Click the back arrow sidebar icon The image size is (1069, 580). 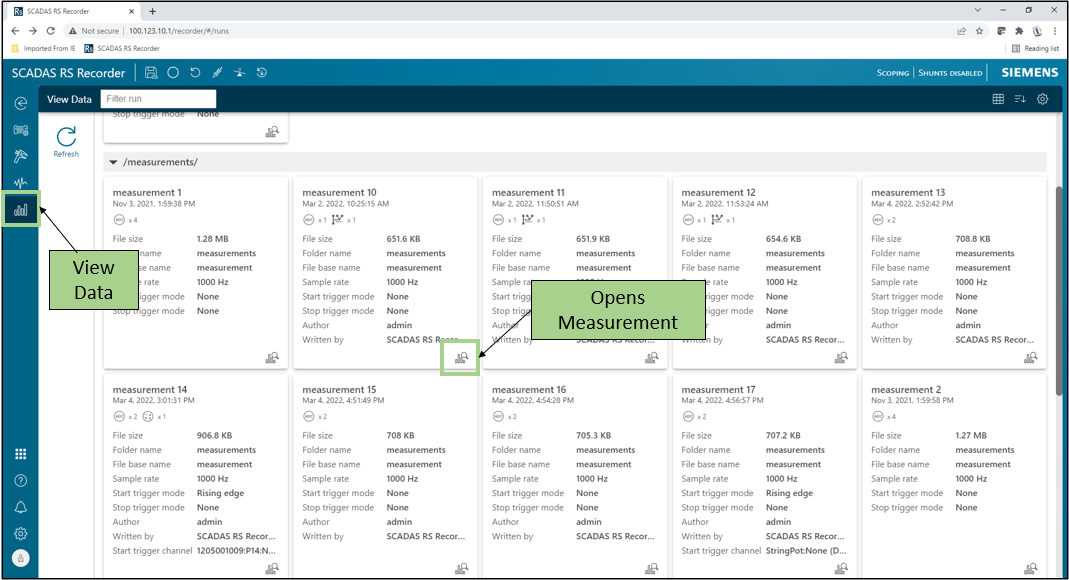point(20,103)
